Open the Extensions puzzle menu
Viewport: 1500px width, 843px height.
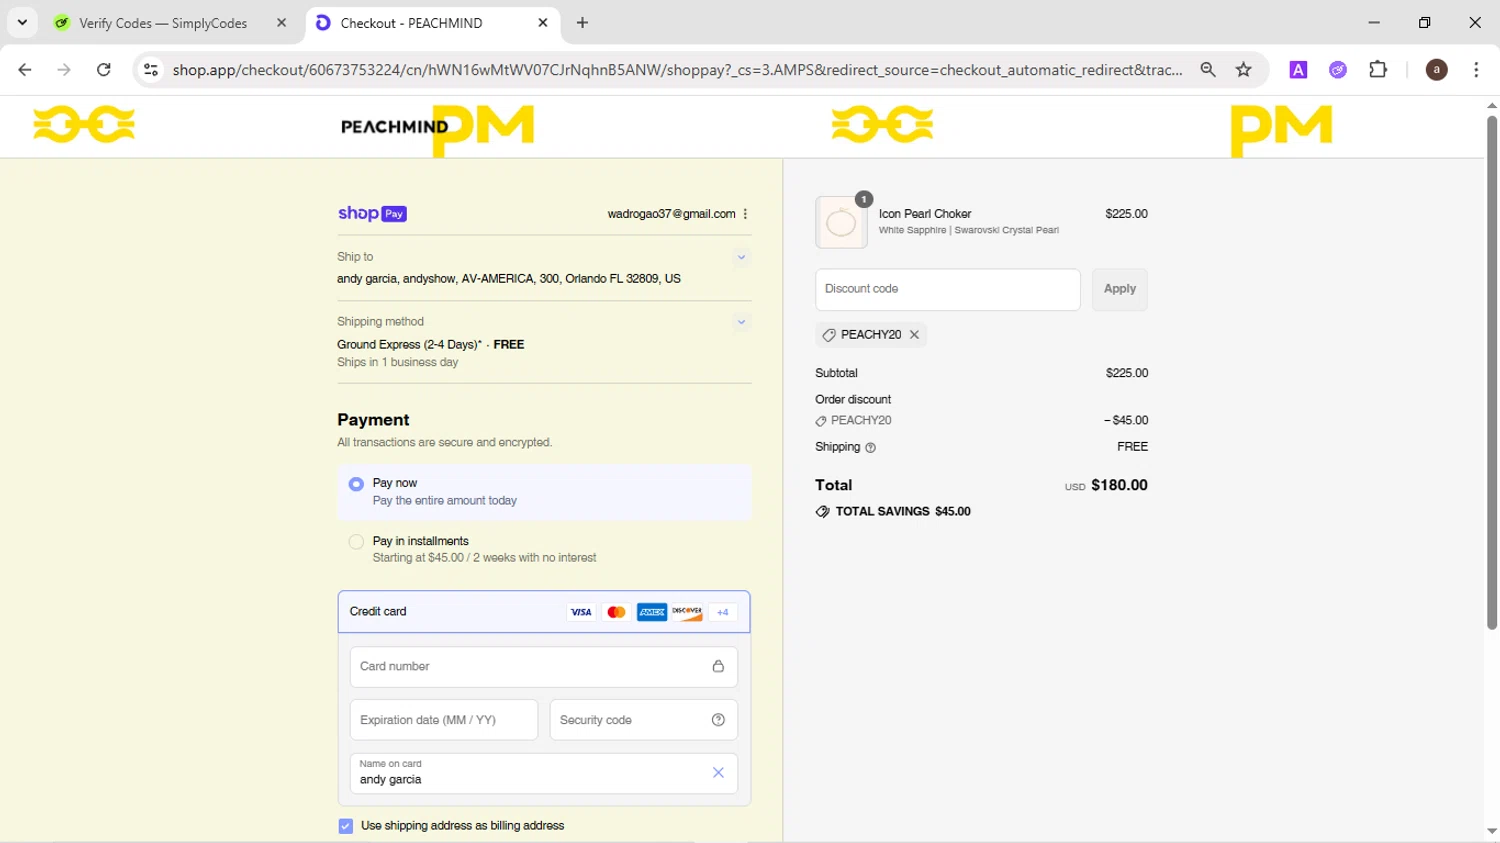click(1378, 70)
